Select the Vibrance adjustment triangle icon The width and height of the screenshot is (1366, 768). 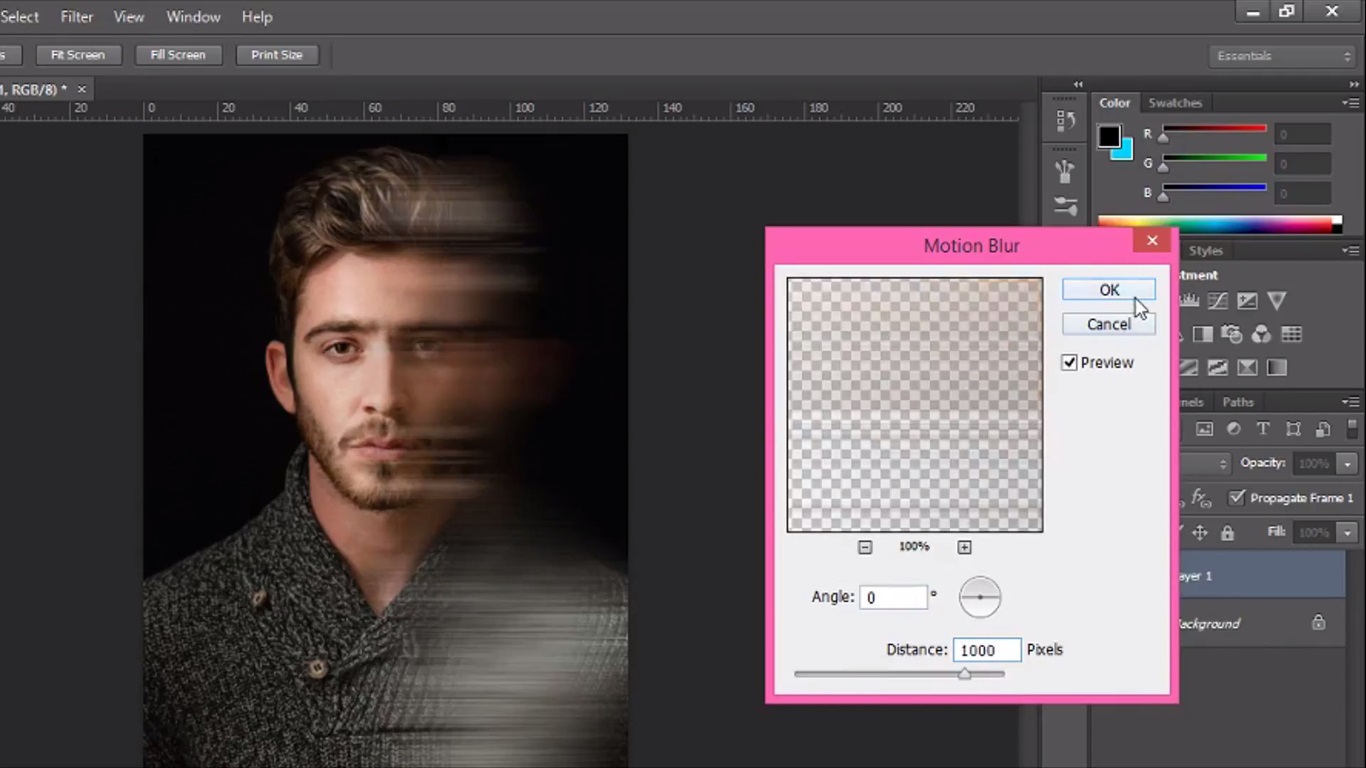(x=1276, y=300)
